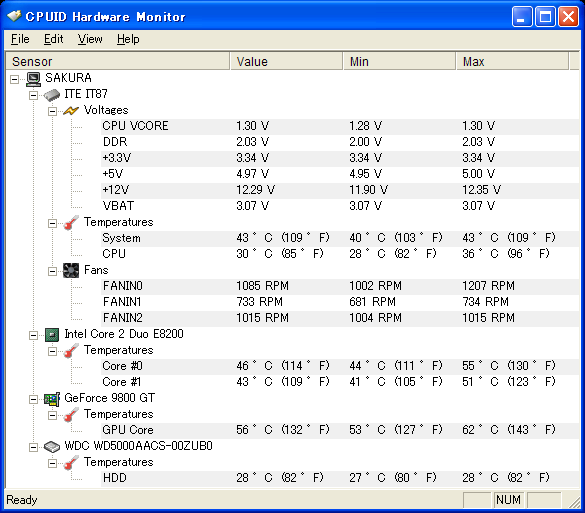Select the DDR voltage row
Screen dimensions: 585x513
tap(340, 143)
